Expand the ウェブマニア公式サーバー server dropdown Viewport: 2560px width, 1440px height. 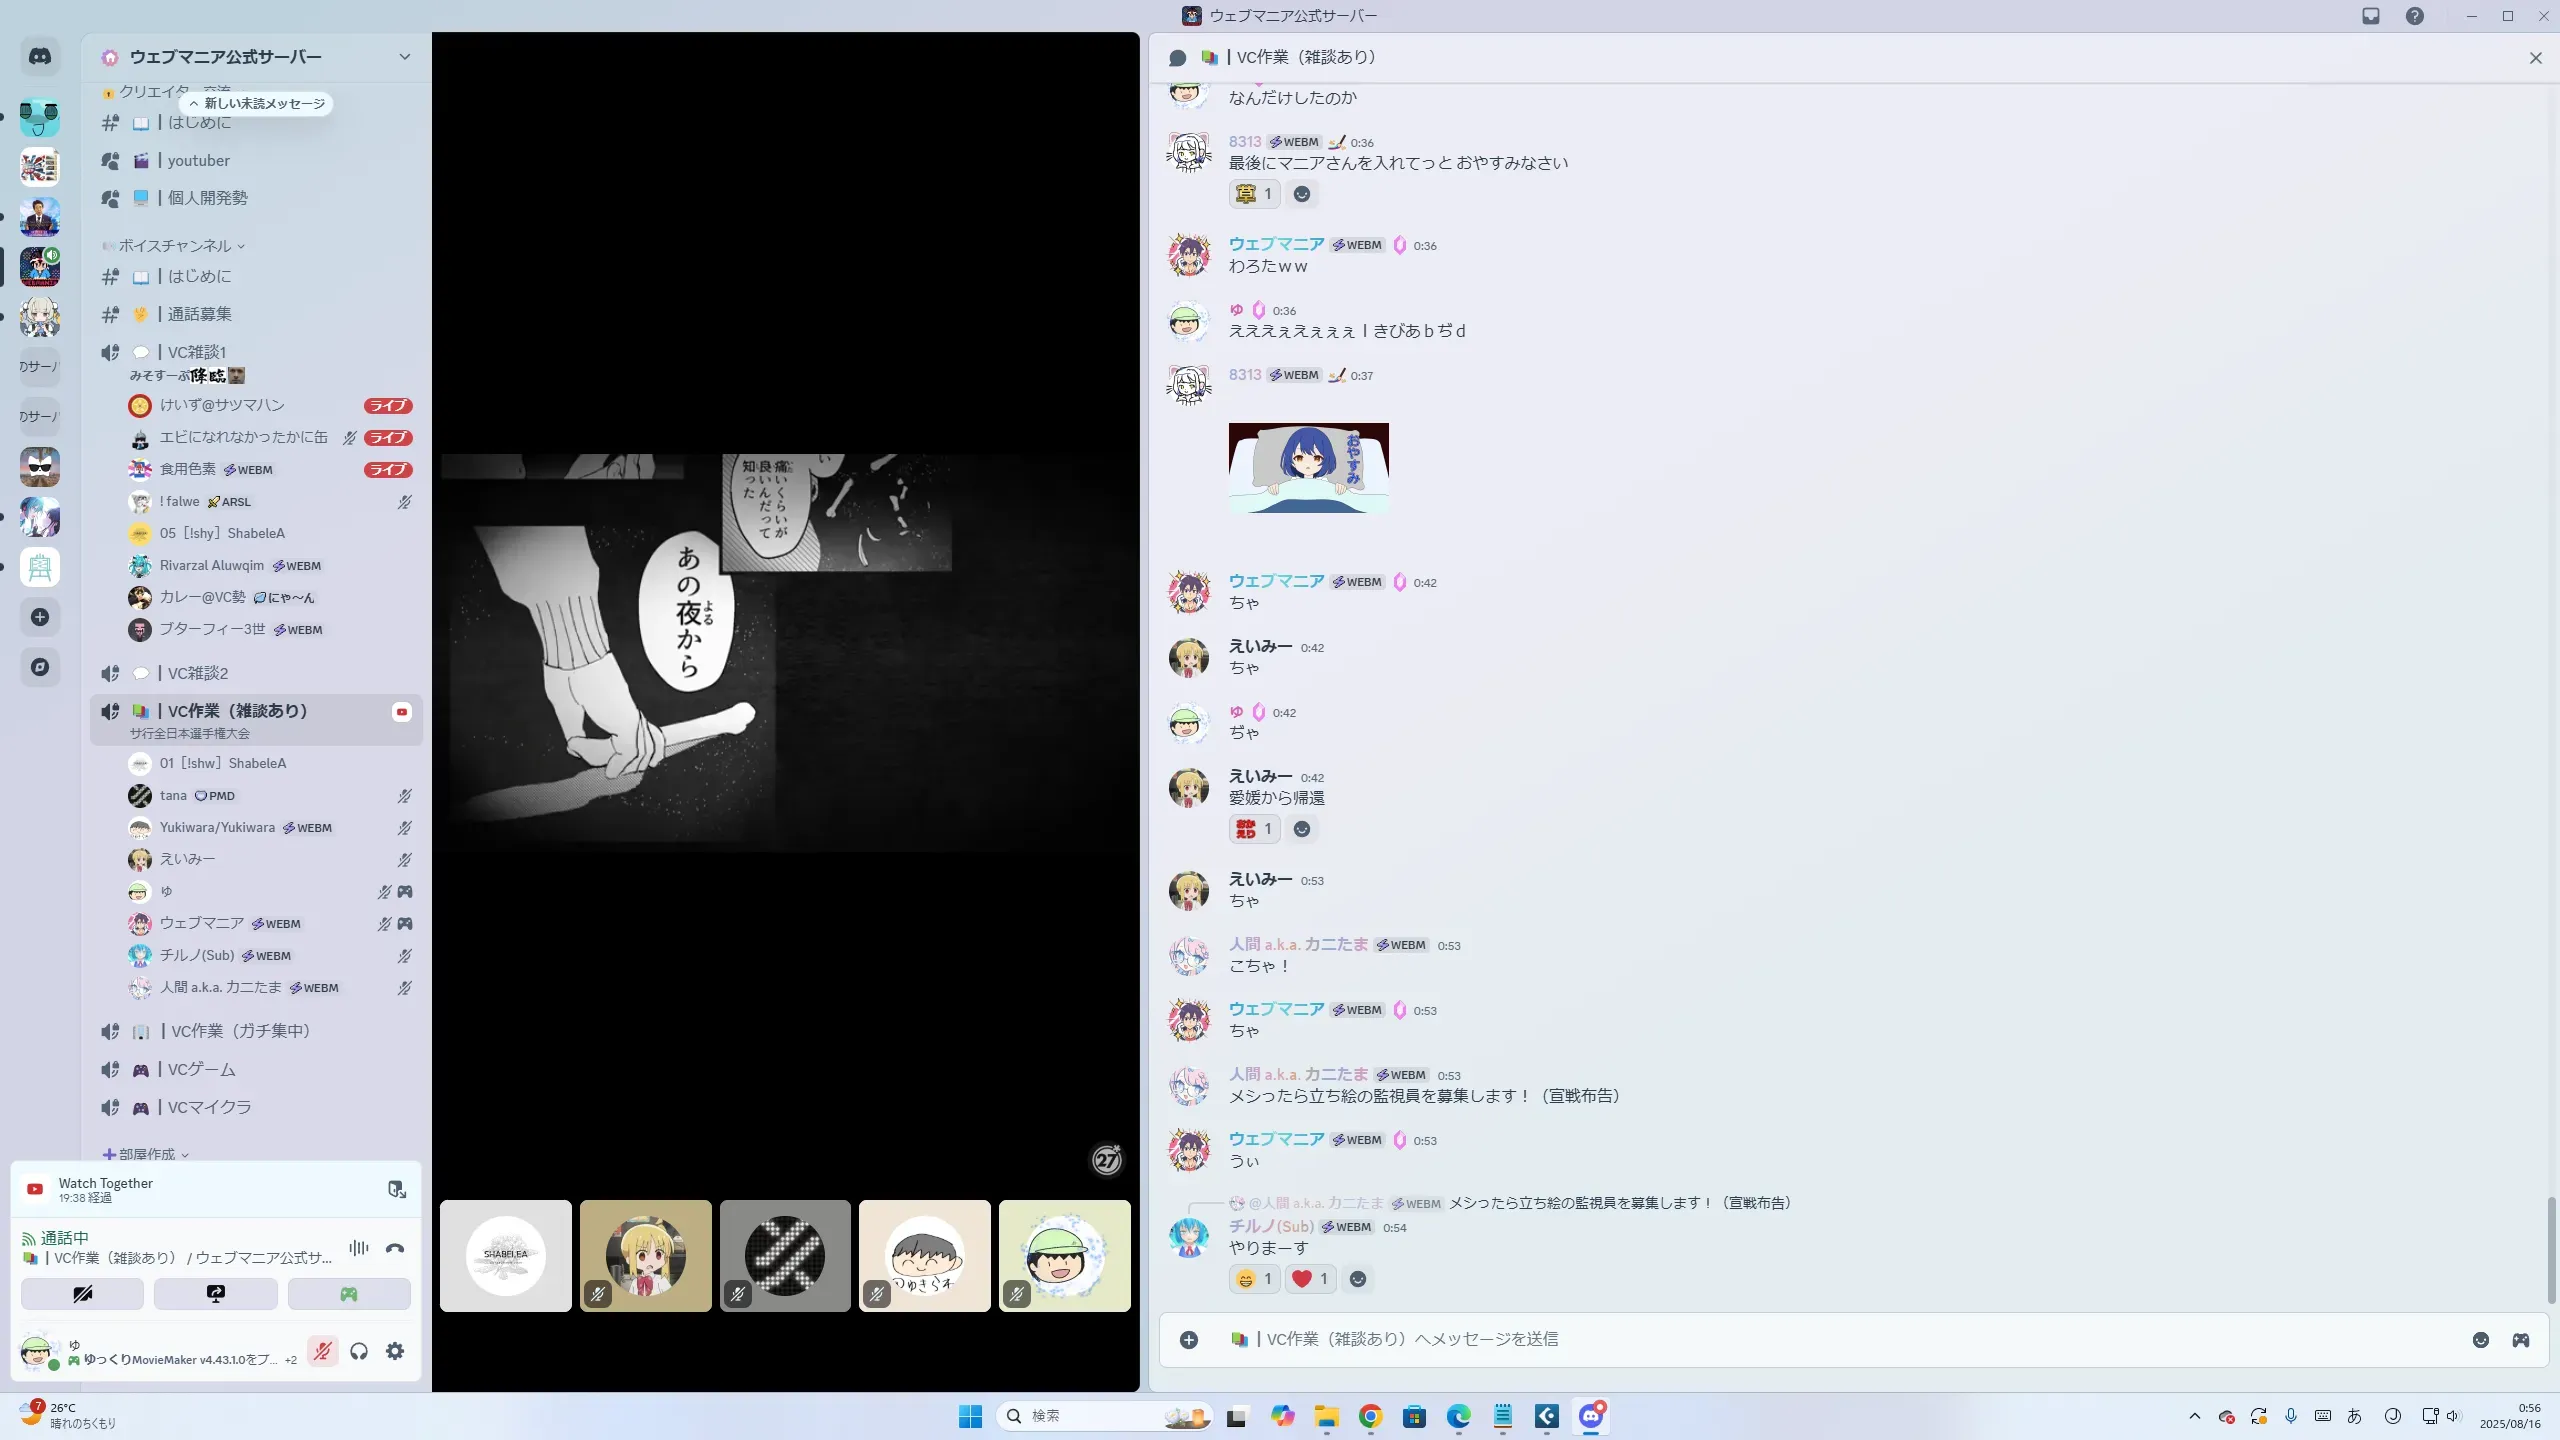click(x=404, y=57)
